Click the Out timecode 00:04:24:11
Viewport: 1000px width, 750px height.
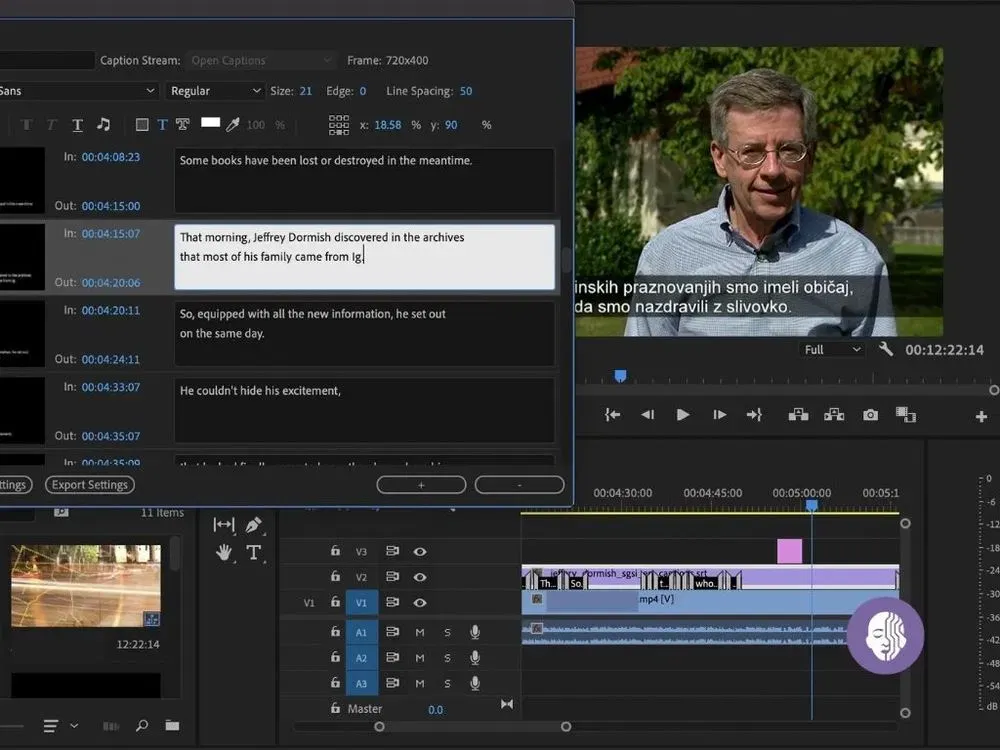[110, 360]
